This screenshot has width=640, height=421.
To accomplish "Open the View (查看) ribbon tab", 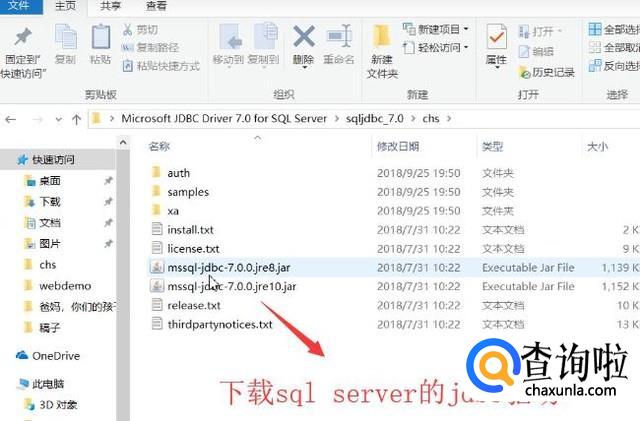I will tap(156, 6).
